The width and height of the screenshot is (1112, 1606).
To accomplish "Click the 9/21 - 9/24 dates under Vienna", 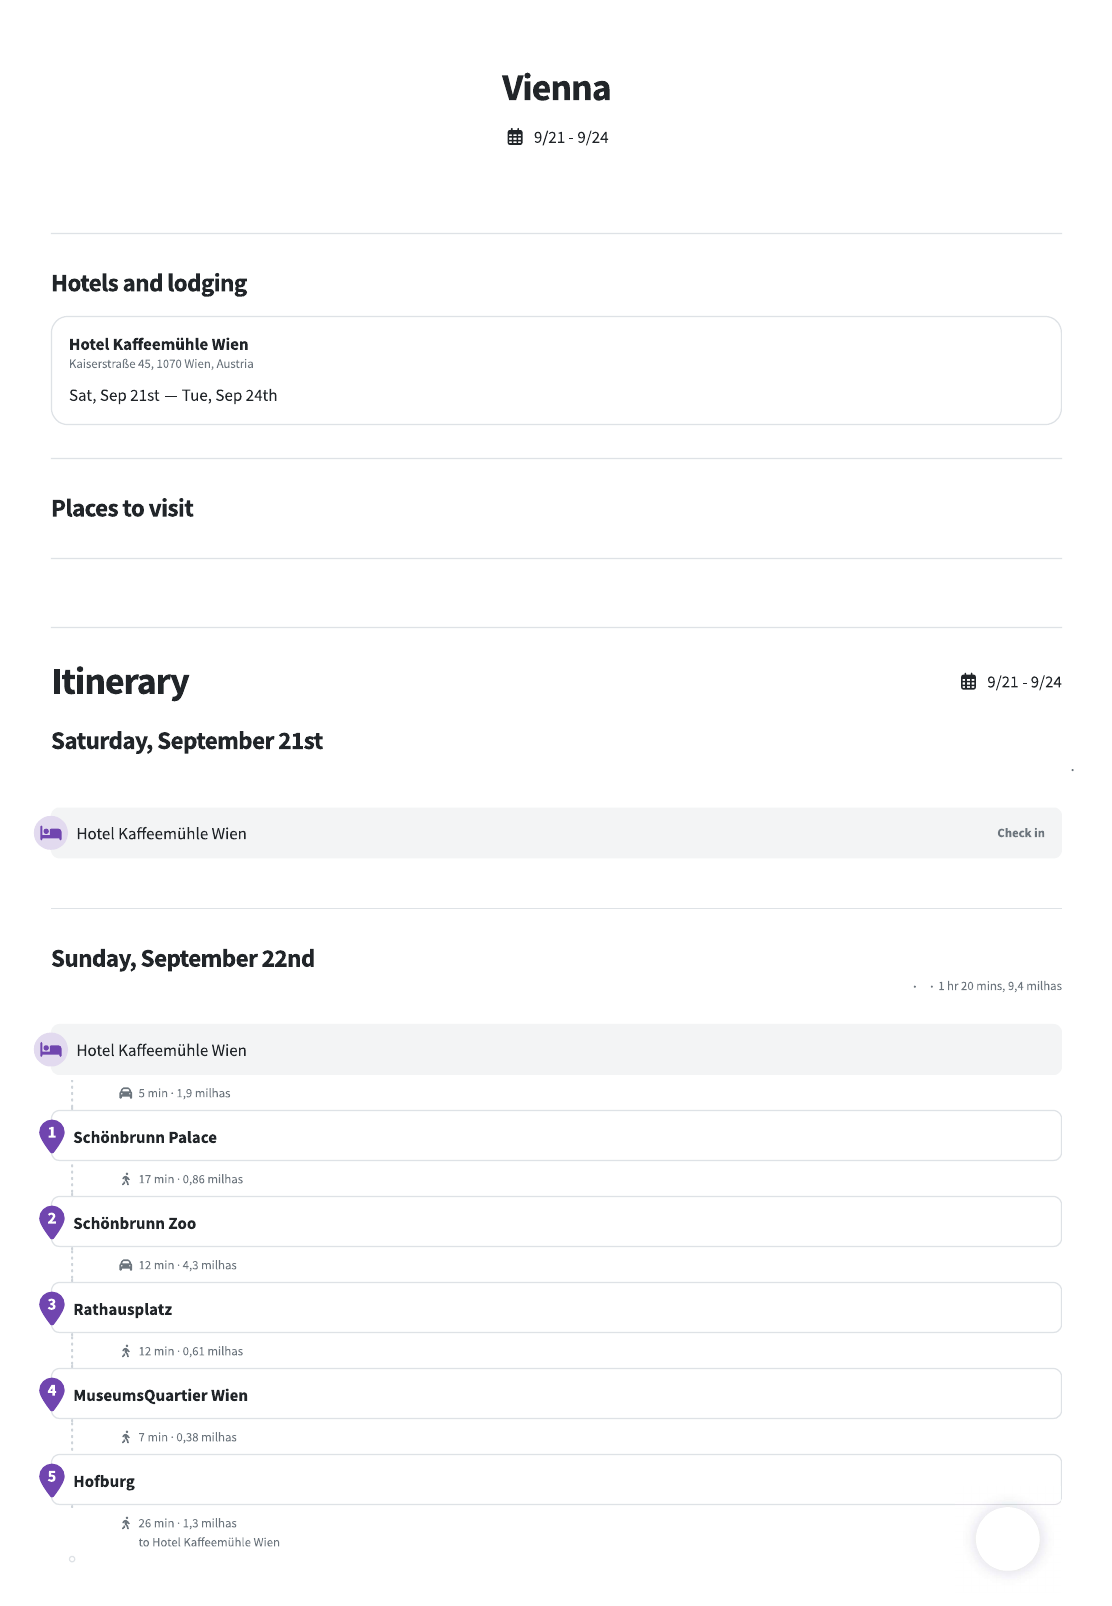I will click(x=570, y=137).
